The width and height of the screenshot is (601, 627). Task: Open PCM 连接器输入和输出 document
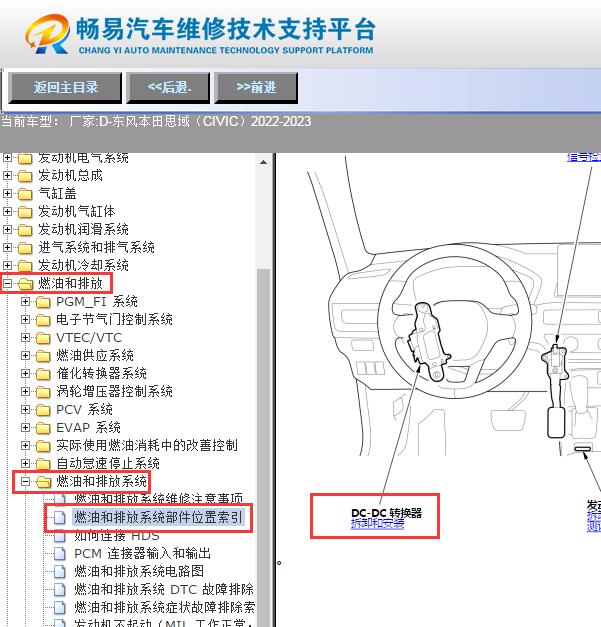[142, 553]
